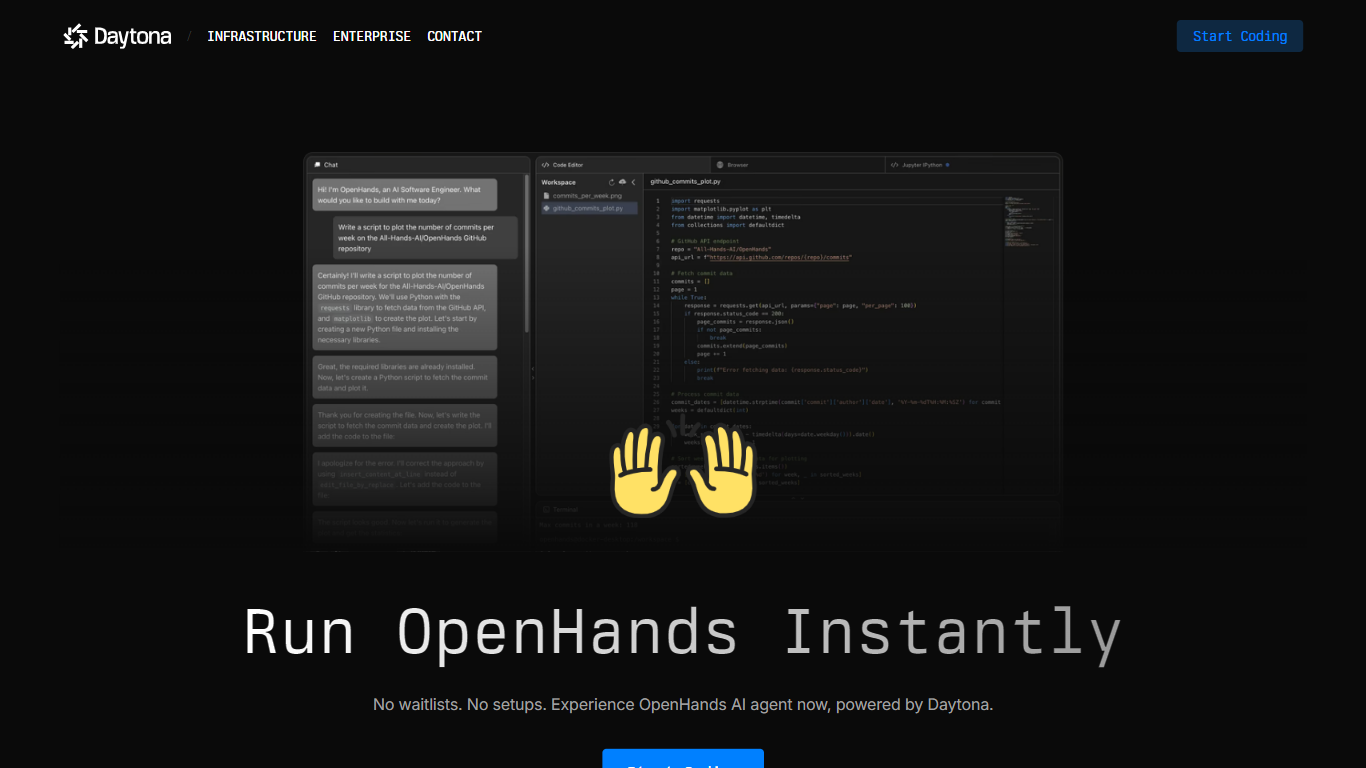Click the "Thank you for creating the file" message
The height and width of the screenshot is (768, 1366).
[x=404, y=425]
